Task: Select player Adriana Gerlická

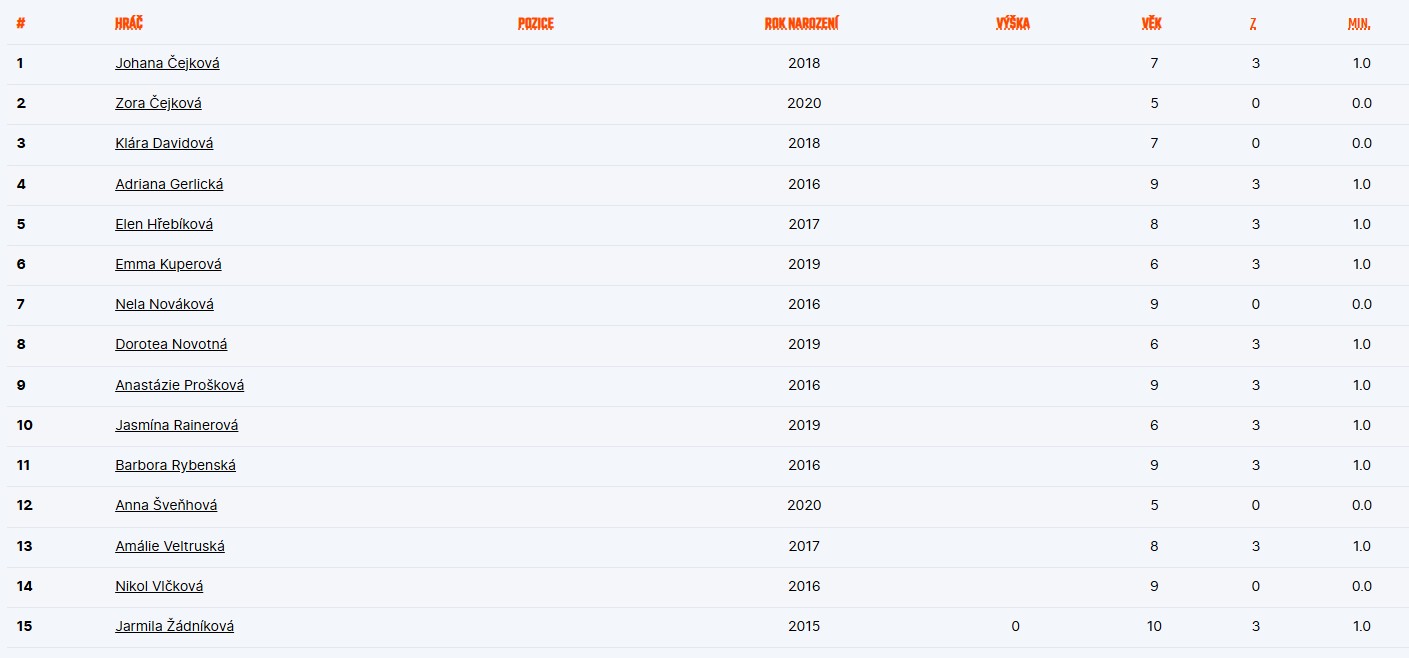Action: (169, 184)
